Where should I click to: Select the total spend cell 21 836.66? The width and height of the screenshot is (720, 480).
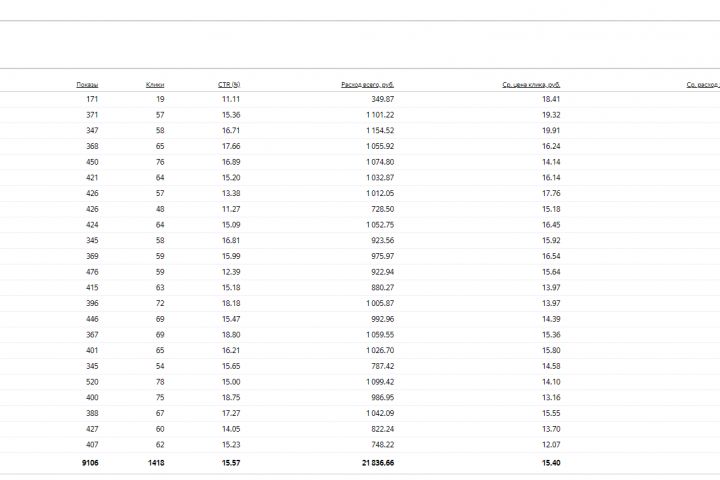point(373,463)
